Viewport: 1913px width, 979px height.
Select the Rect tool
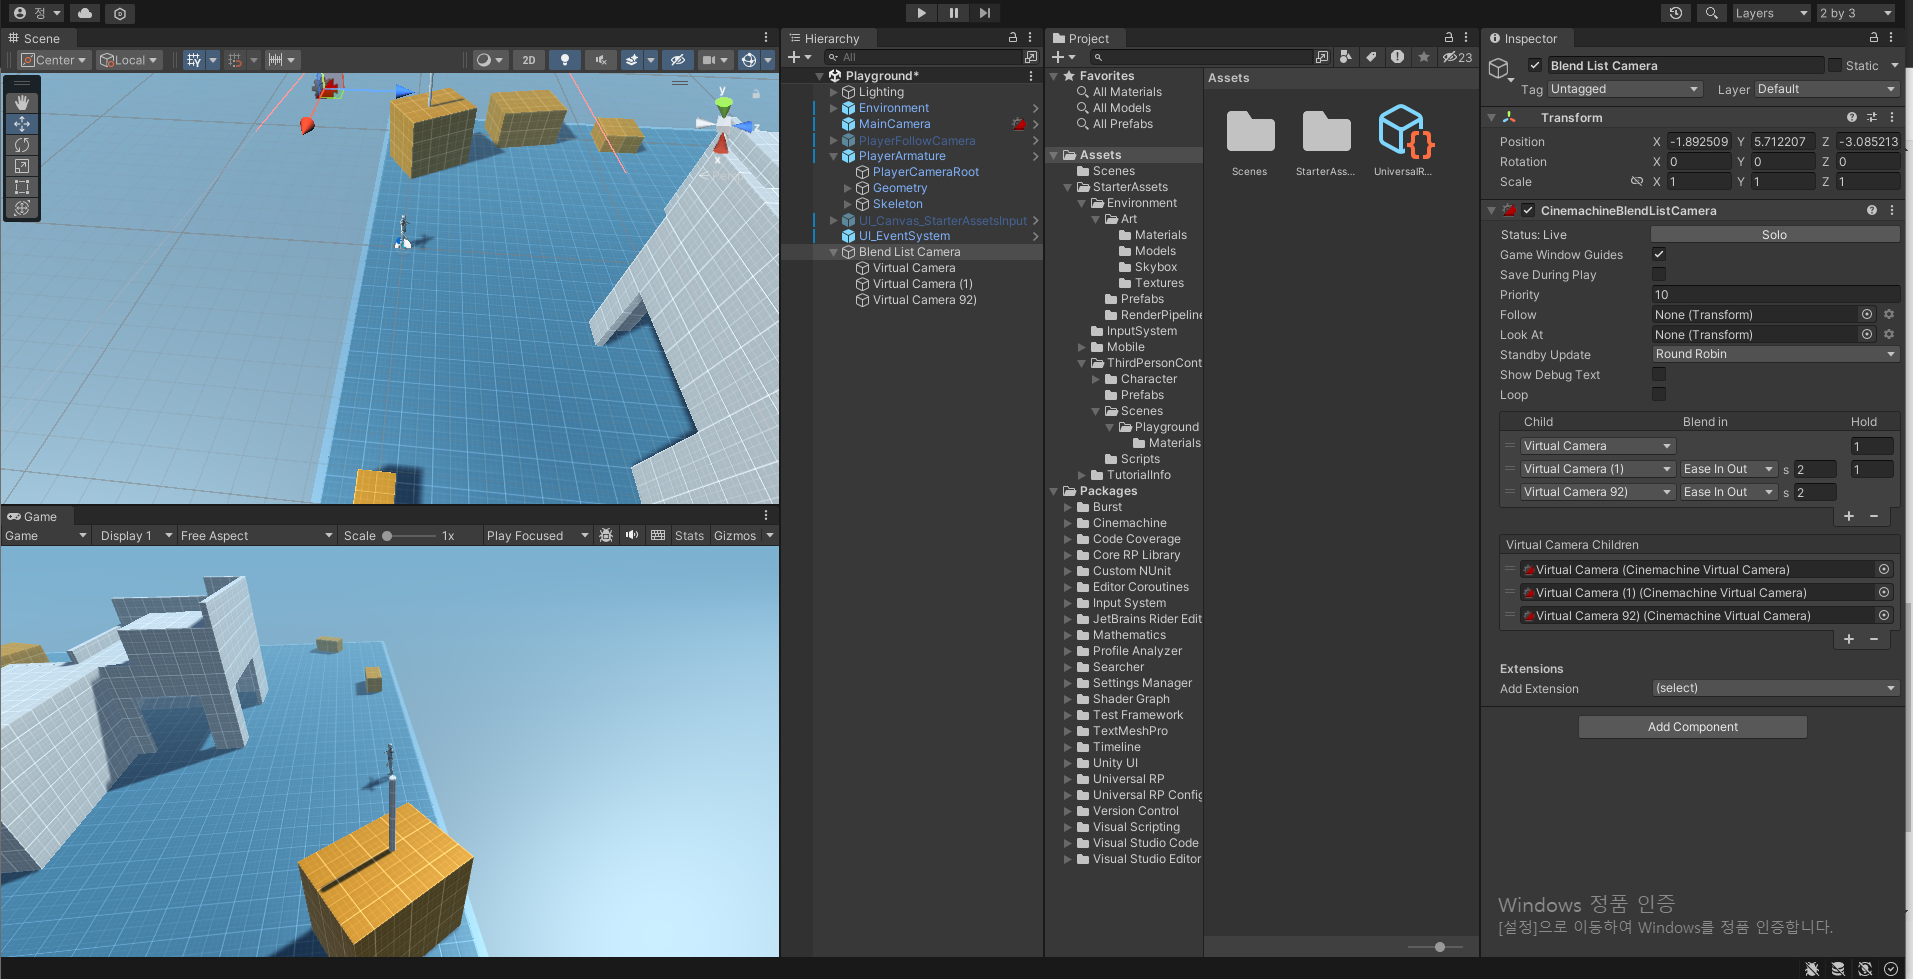pos(22,187)
